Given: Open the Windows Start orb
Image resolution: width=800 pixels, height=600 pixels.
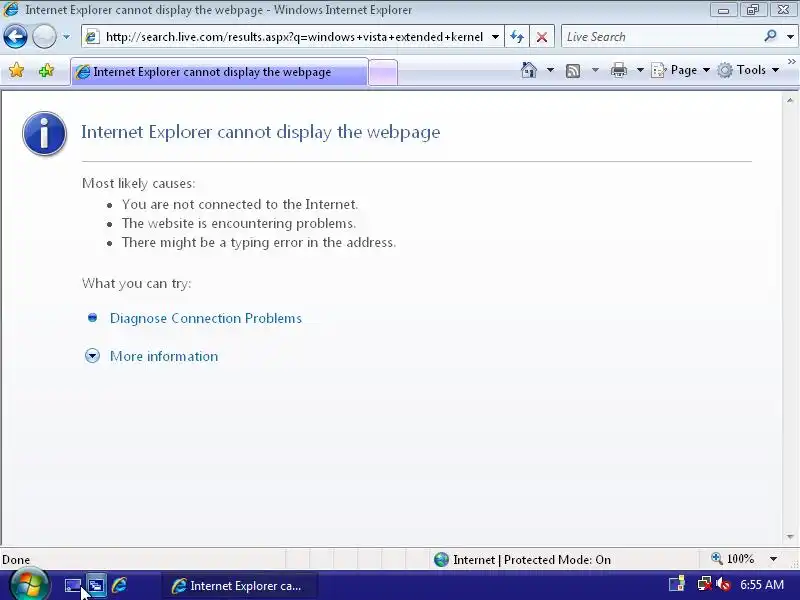Looking at the screenshot, I should [30, 584].
